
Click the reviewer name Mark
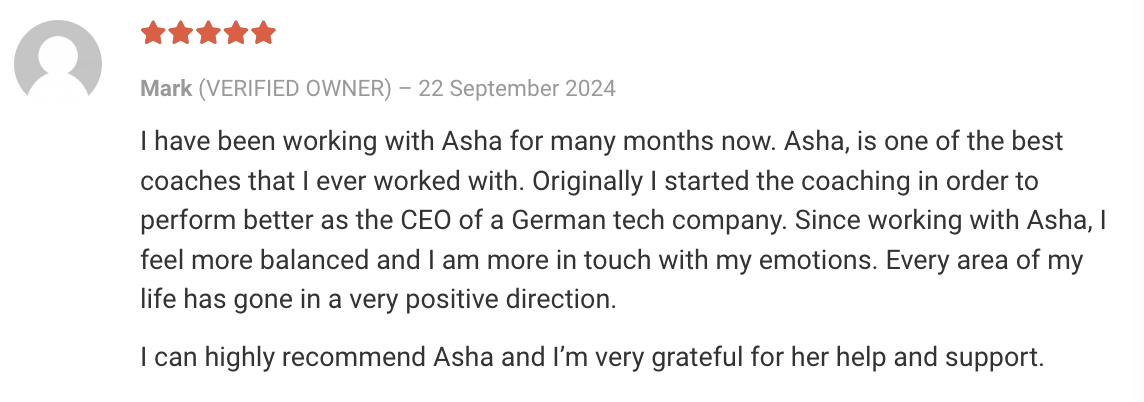166,89
